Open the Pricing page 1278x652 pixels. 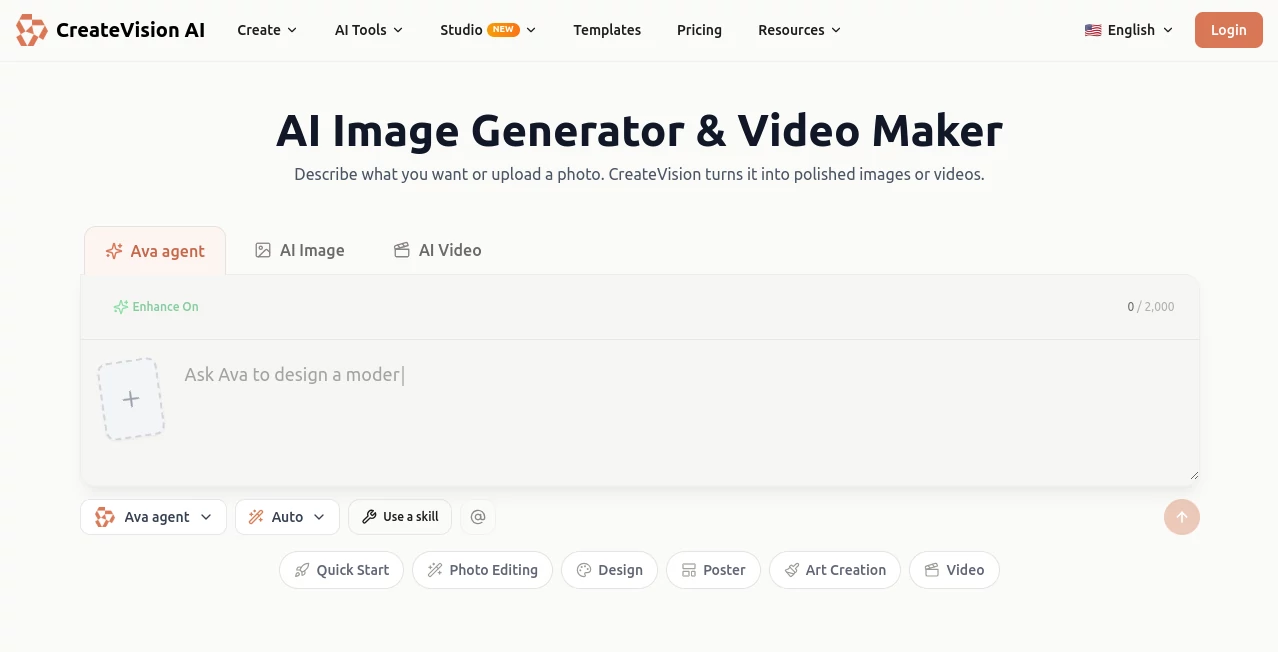click(x=699, y=30)
